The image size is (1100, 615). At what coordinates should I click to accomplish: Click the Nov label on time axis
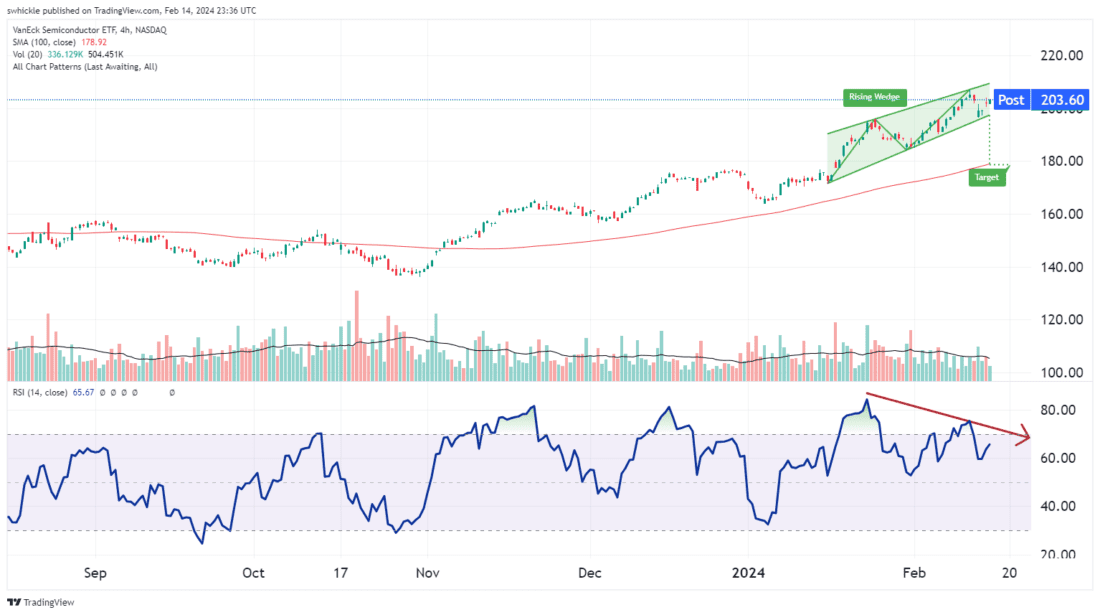(426, 574)
